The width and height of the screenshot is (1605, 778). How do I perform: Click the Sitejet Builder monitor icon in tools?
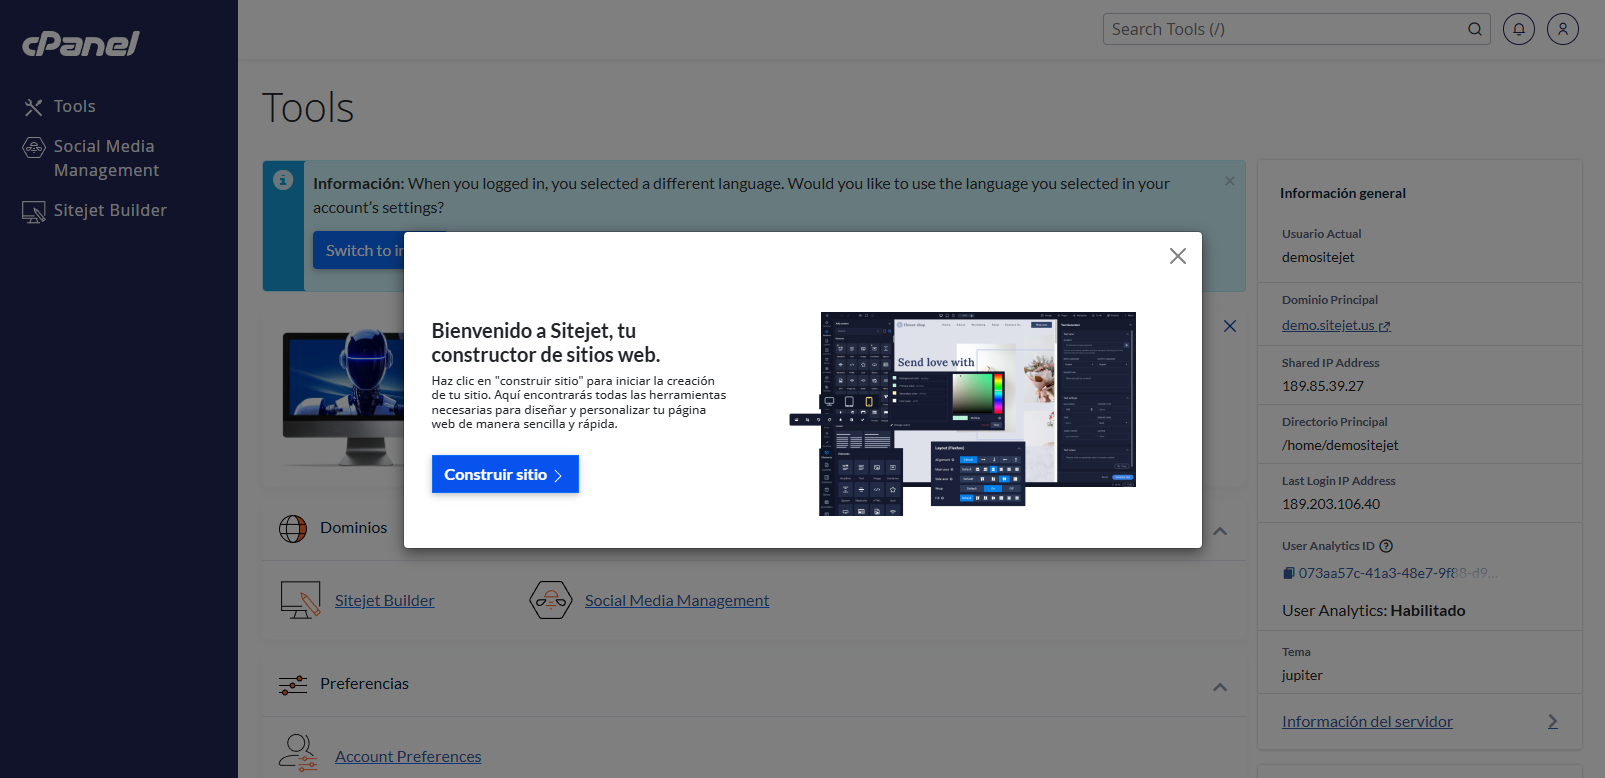(300, 600)
